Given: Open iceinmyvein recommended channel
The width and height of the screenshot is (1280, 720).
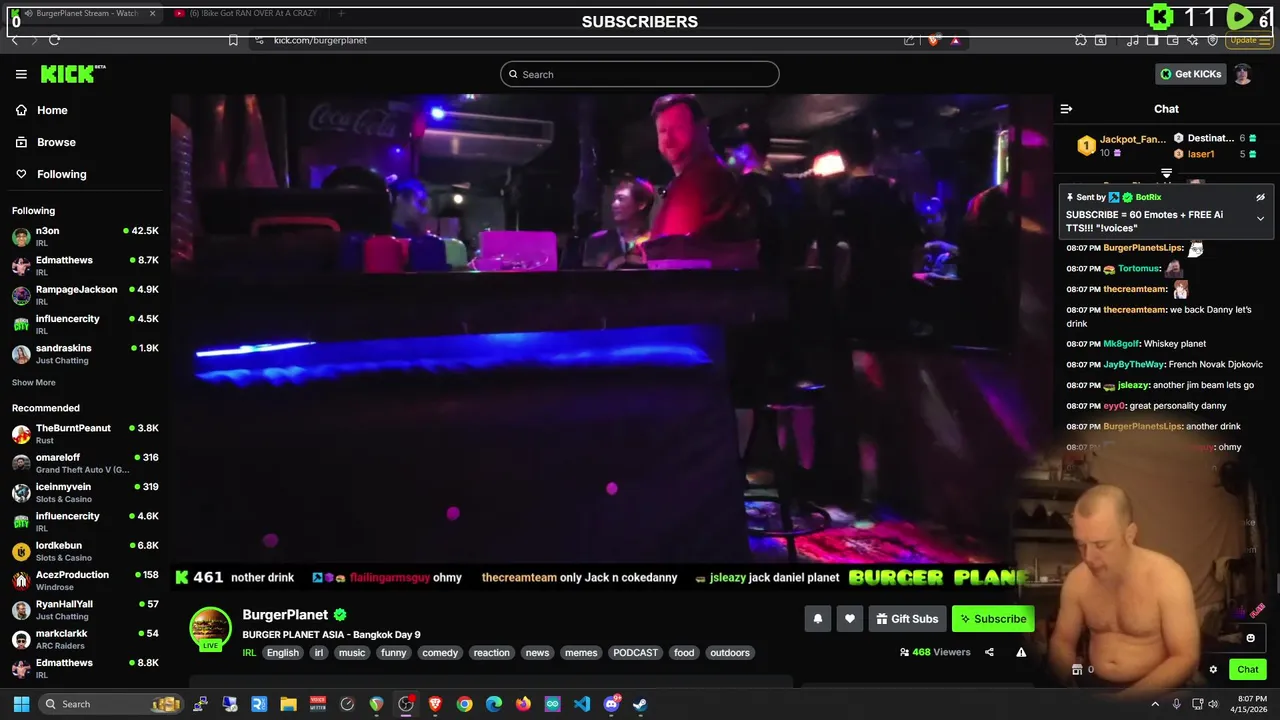Looking at the screenshot, I should click(85, 492).
